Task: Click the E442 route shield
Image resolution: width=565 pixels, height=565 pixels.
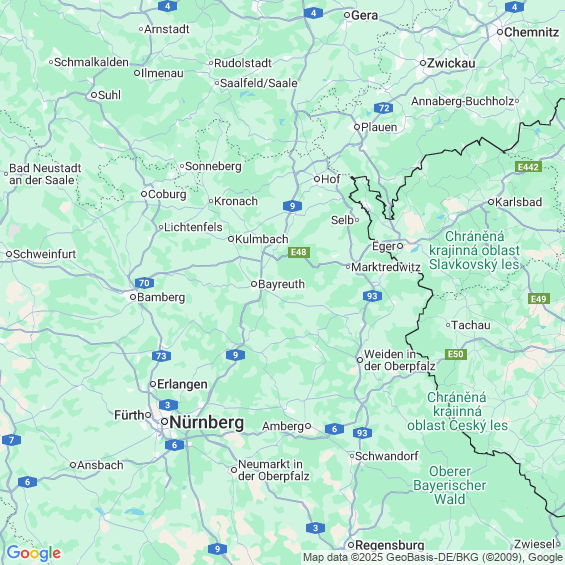Action: pyautogui.click(x=528, y=167)
